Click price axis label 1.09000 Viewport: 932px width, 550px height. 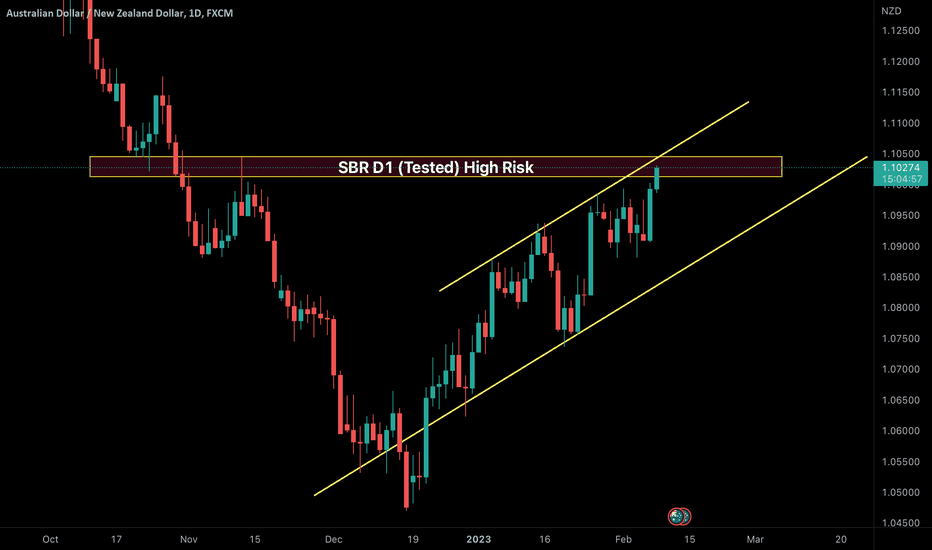pos(900,246)
